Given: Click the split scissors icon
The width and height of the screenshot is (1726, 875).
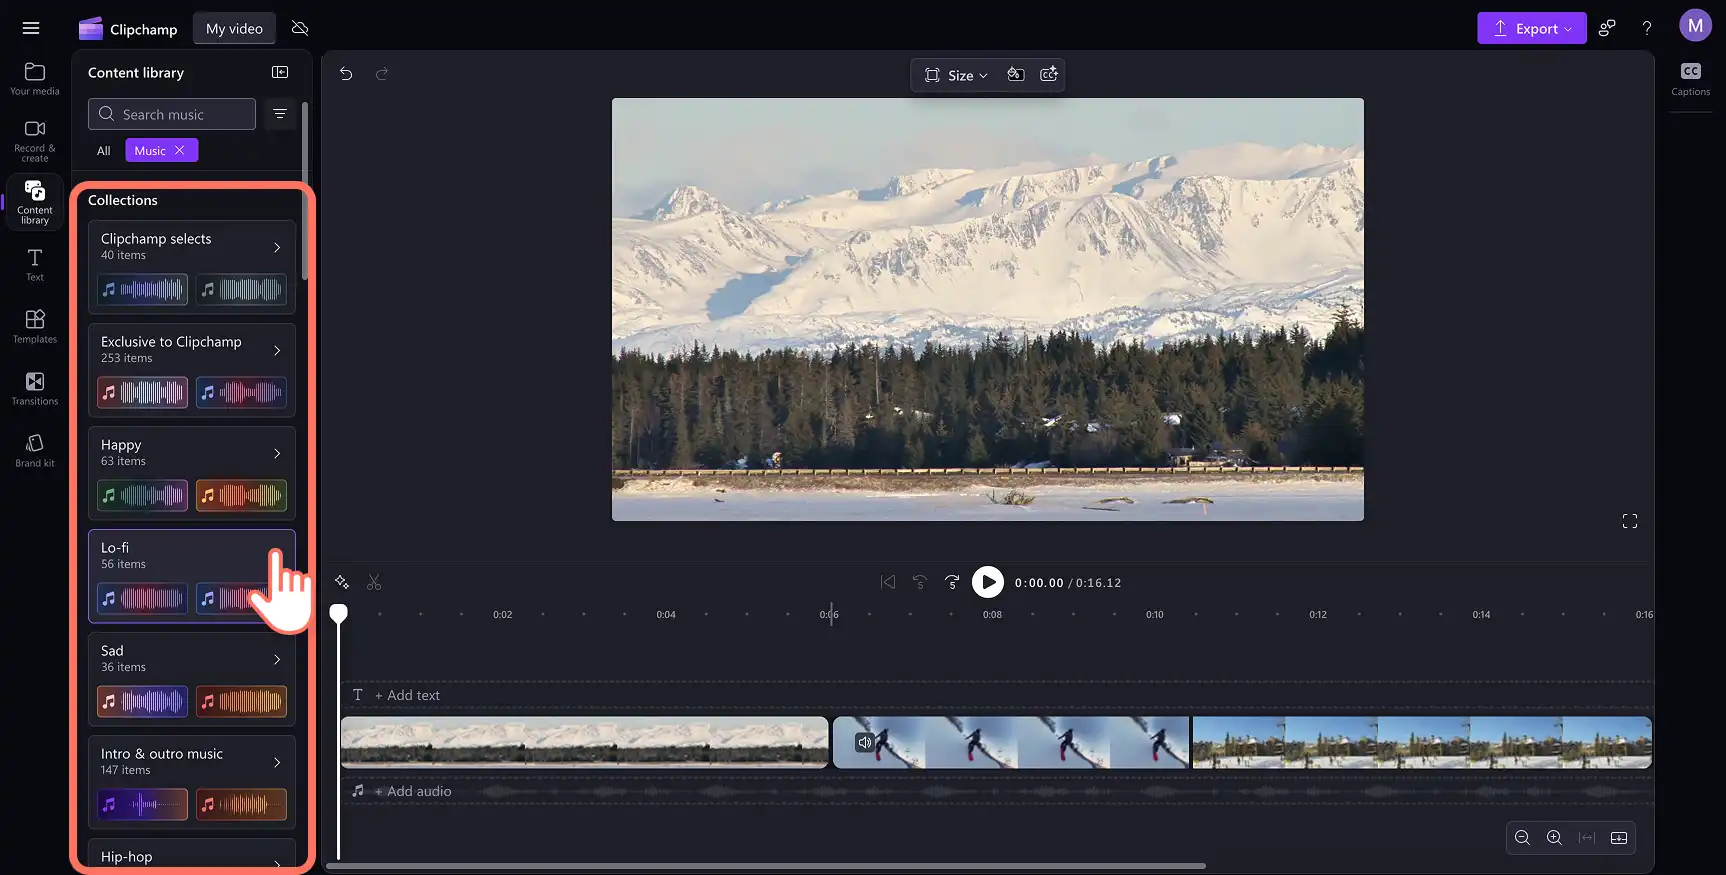Looking at the screenshot, I should point(374,582).
